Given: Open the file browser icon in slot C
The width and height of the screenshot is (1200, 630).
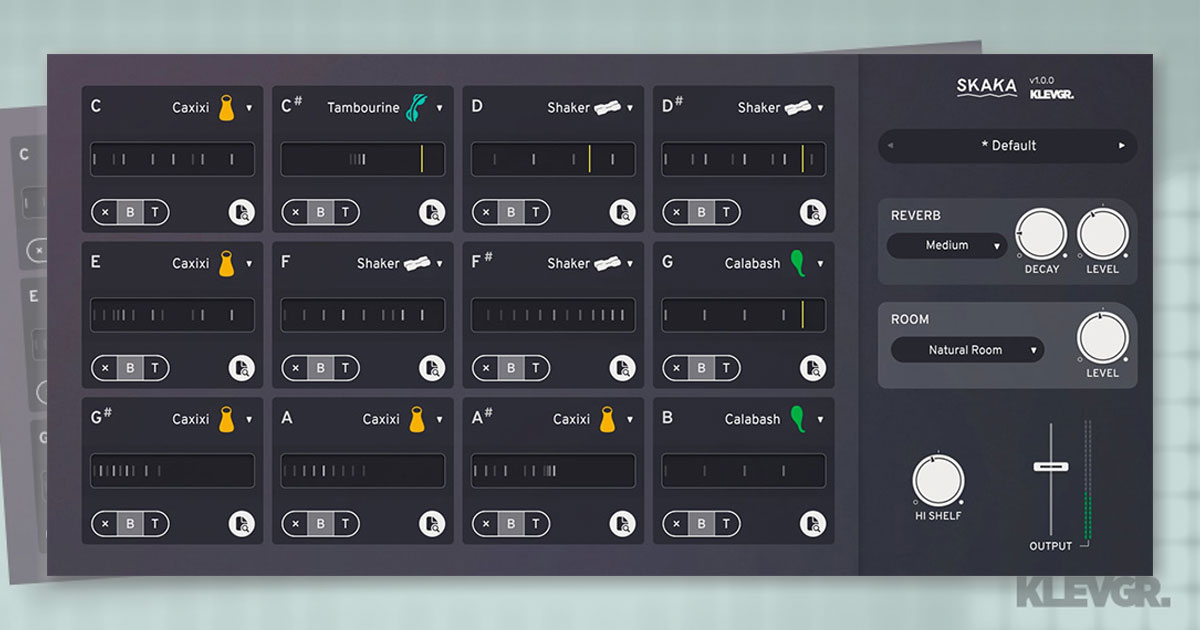Looking at the screenshot, I should (241, 212).
